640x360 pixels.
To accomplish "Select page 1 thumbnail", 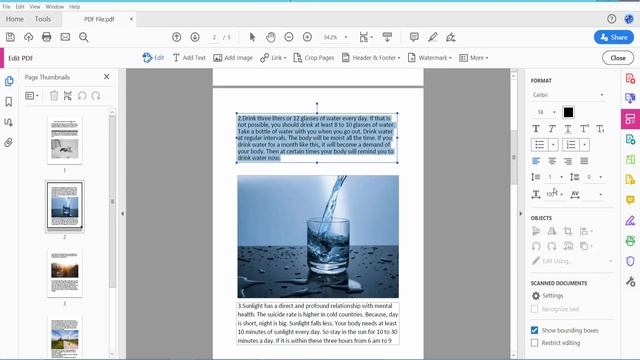I will pyautogui.click(x=64, y=140).
